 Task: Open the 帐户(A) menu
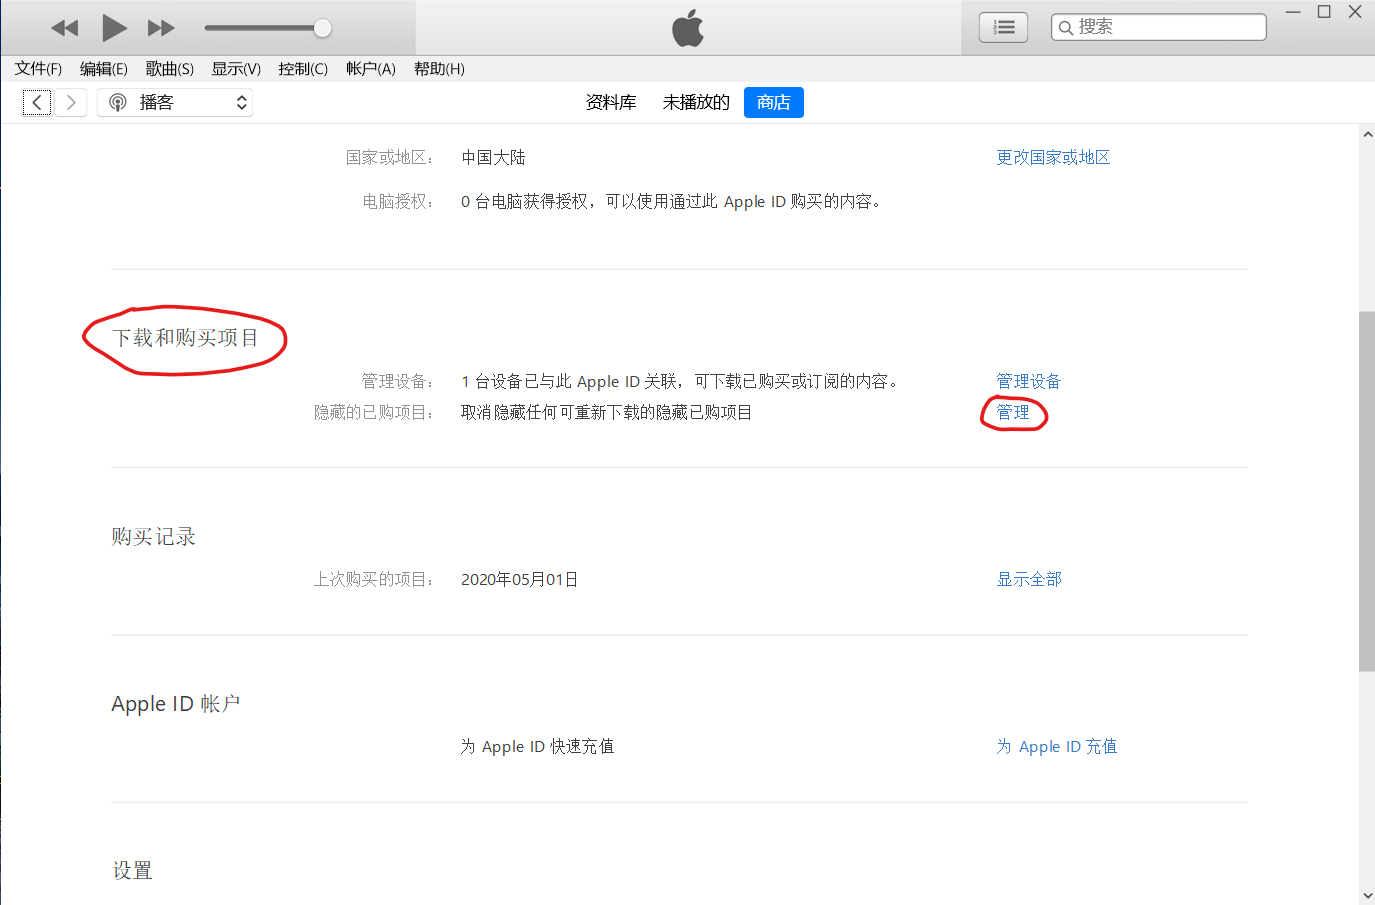coord(371,69)
